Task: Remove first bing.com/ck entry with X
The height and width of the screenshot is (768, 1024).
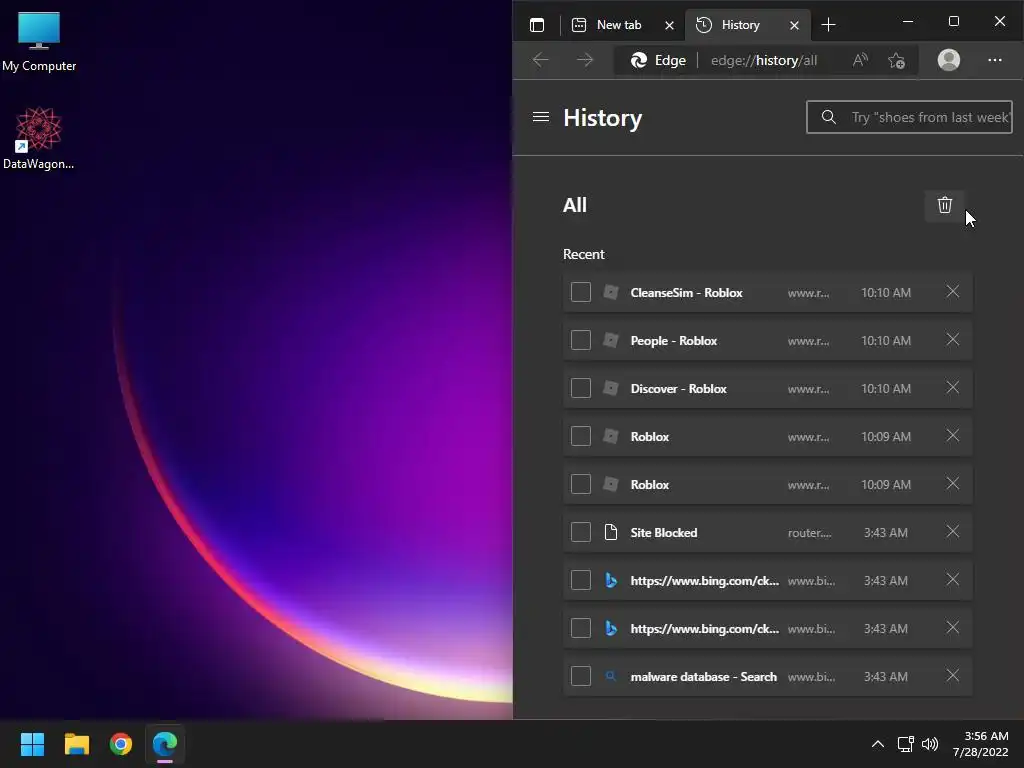Action: point(953,579)
